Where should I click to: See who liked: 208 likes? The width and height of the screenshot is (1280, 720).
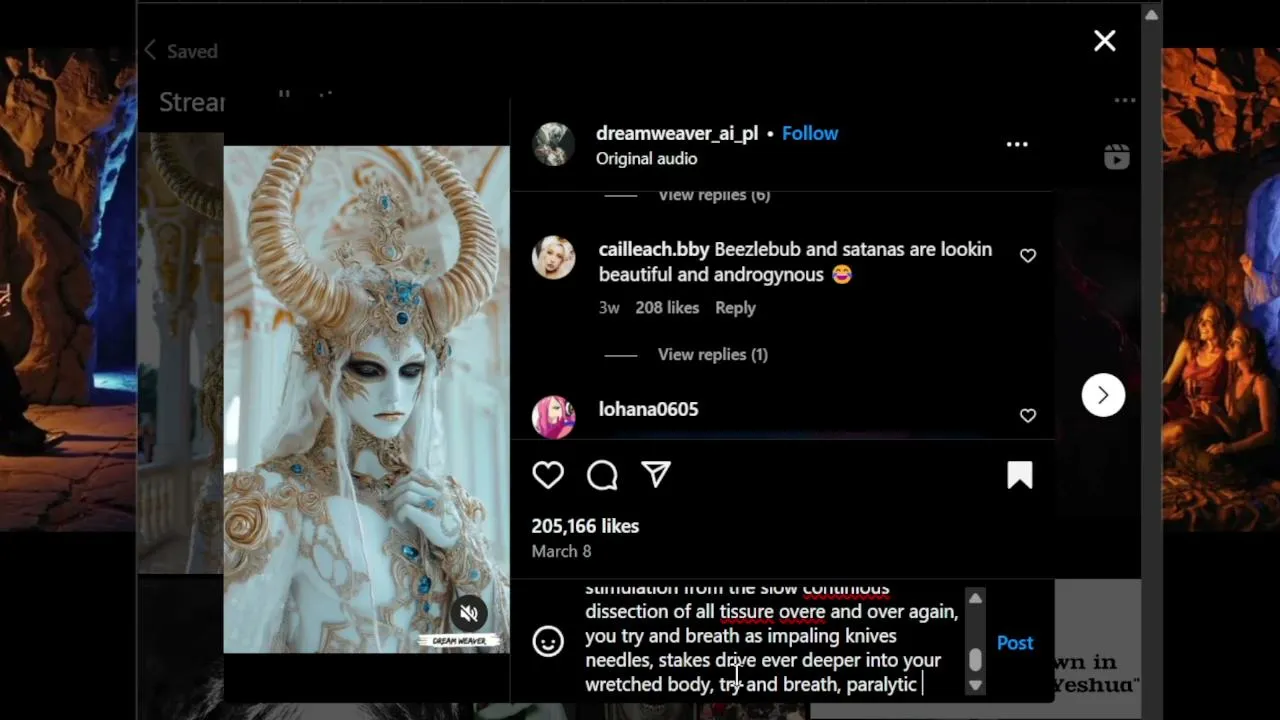pos(667,308)
